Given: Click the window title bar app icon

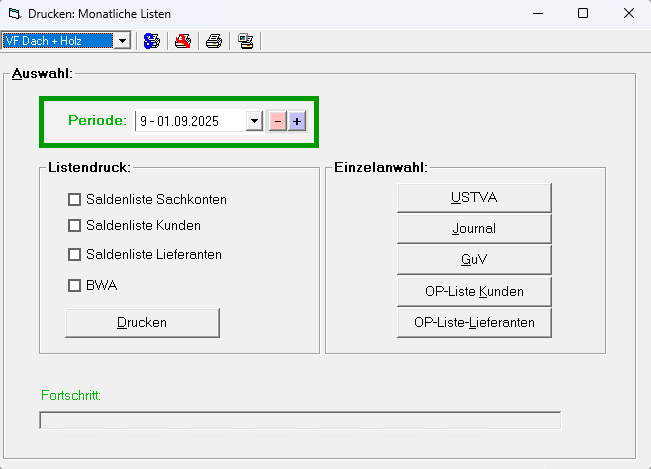Looking at the screenshot, I should 14,14.
